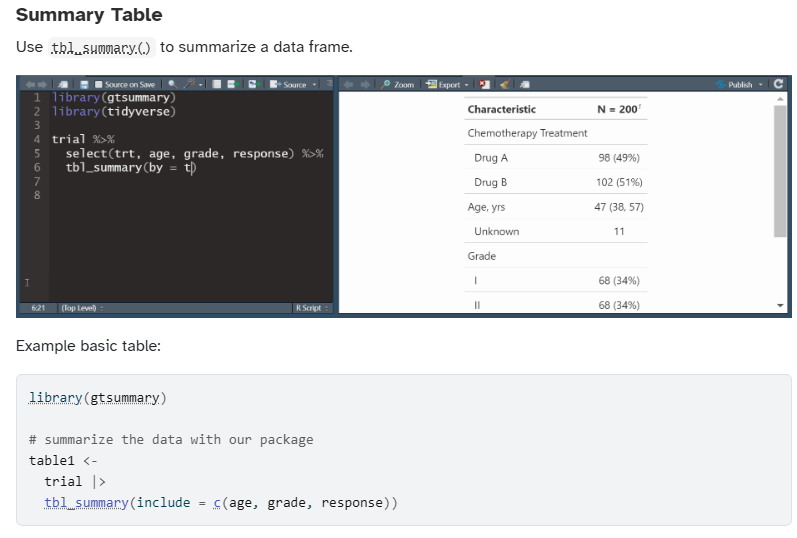Click Zoom in the viewer pane

[398, 85]
